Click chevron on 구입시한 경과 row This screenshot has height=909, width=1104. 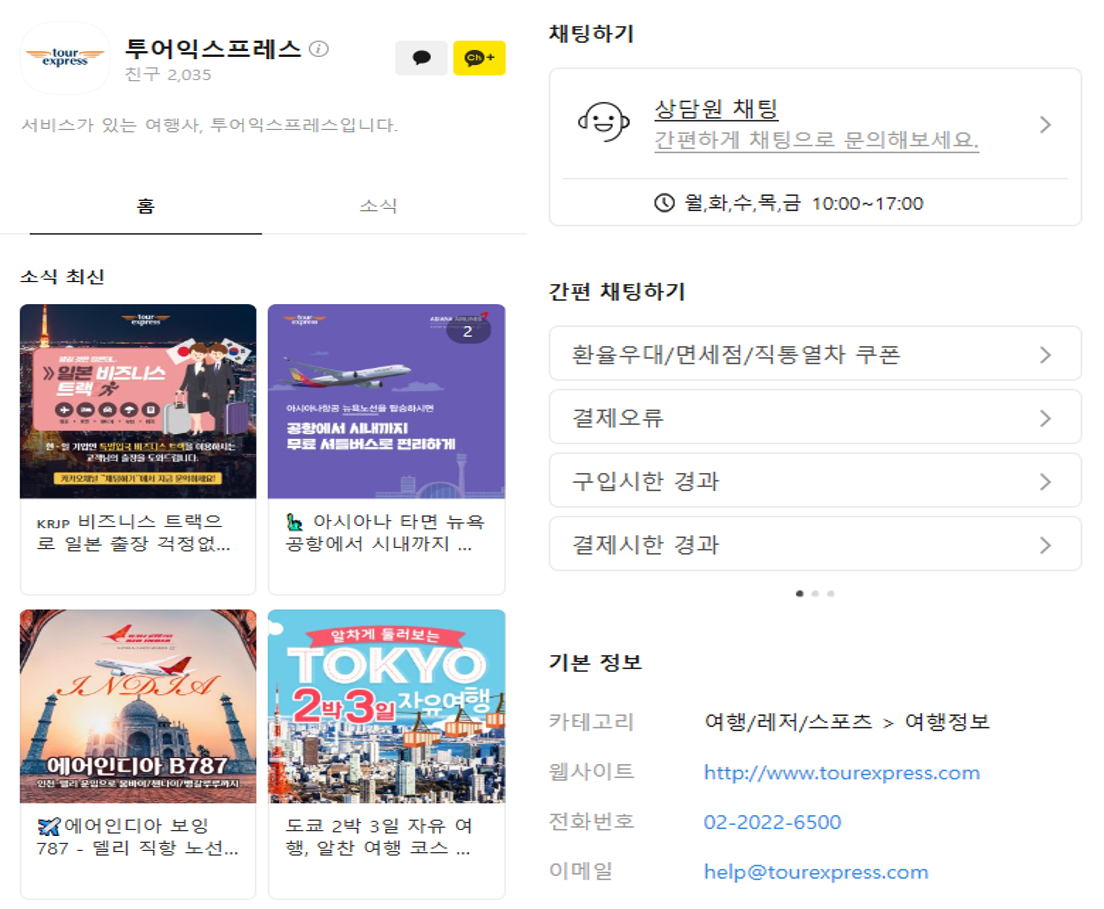click(1046, 482)
